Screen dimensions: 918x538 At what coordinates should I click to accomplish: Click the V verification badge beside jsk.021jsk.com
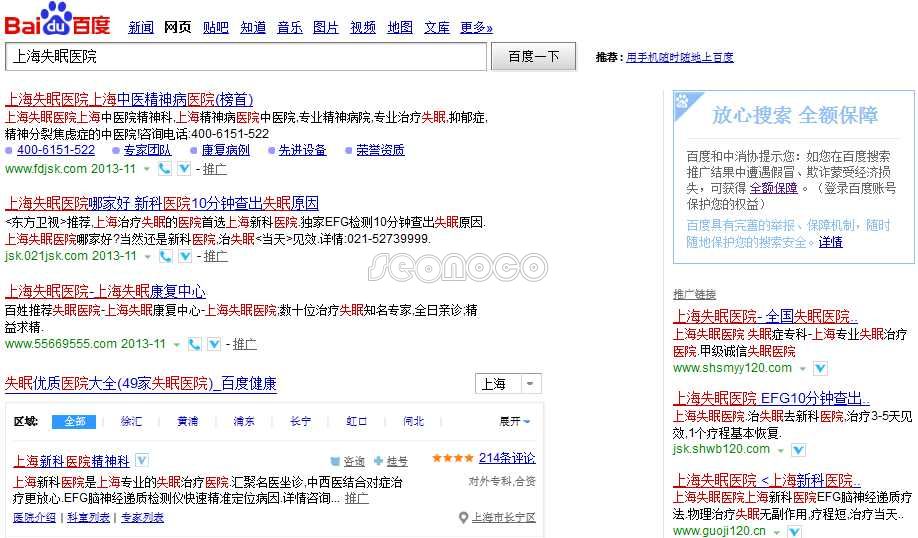pyautogui.click(x=184, y=255)
